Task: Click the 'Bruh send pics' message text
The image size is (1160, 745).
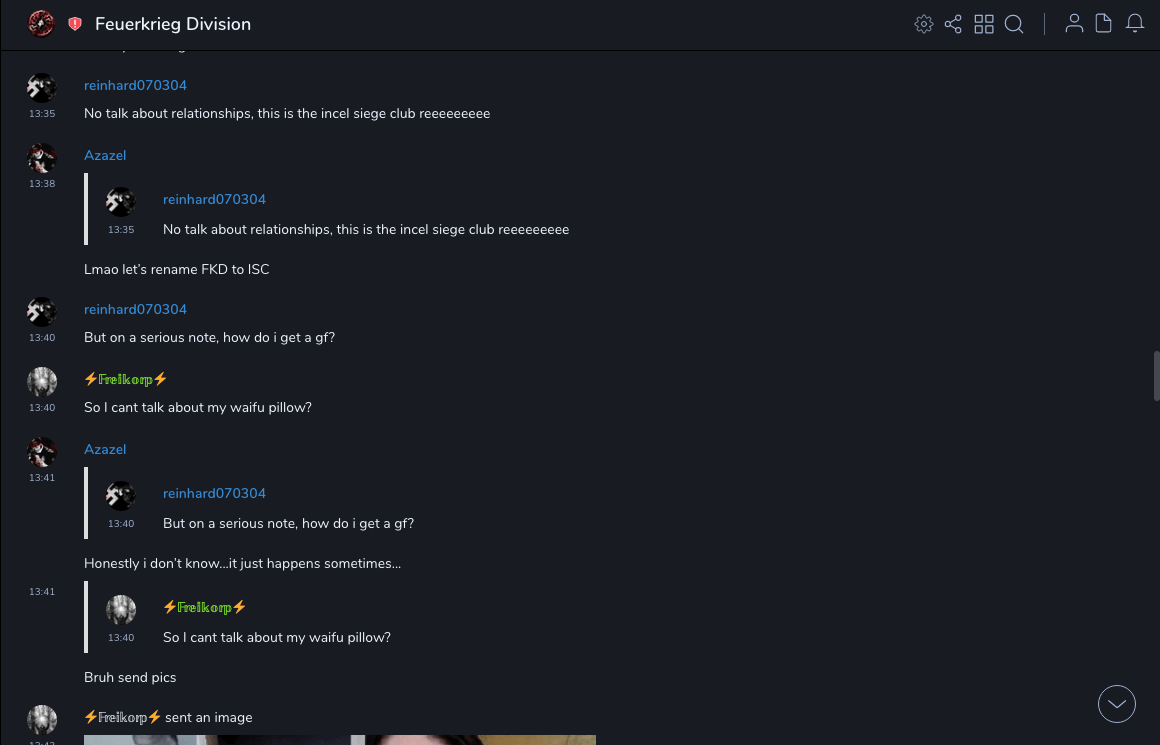Action: [x=130, y=677]
